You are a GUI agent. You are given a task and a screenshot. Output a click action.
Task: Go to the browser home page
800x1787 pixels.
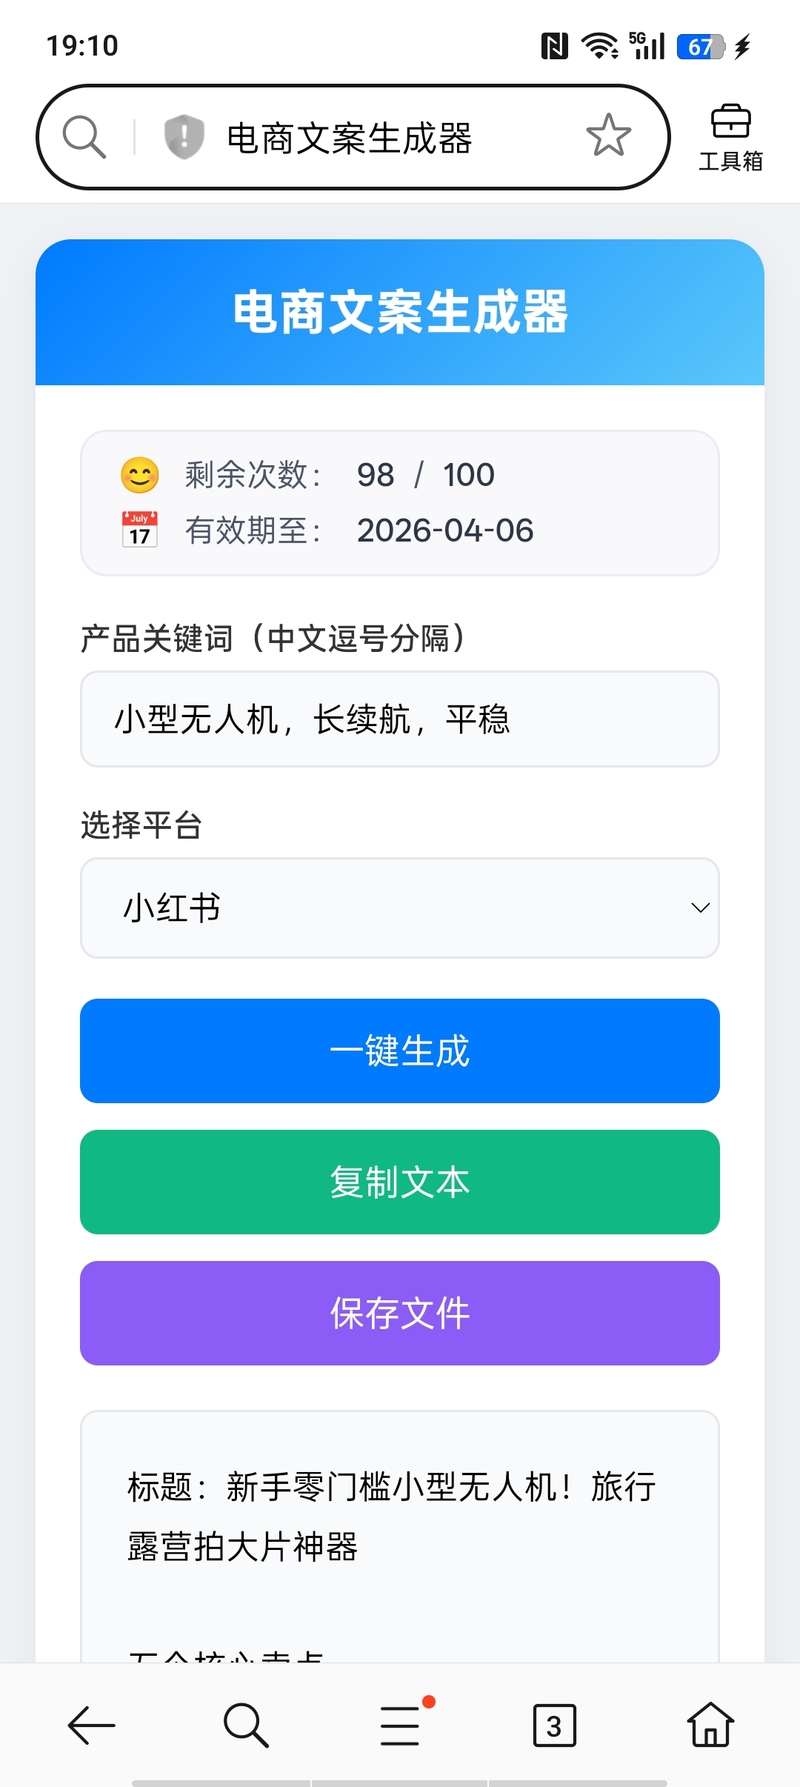click(x=710, y=1725)
